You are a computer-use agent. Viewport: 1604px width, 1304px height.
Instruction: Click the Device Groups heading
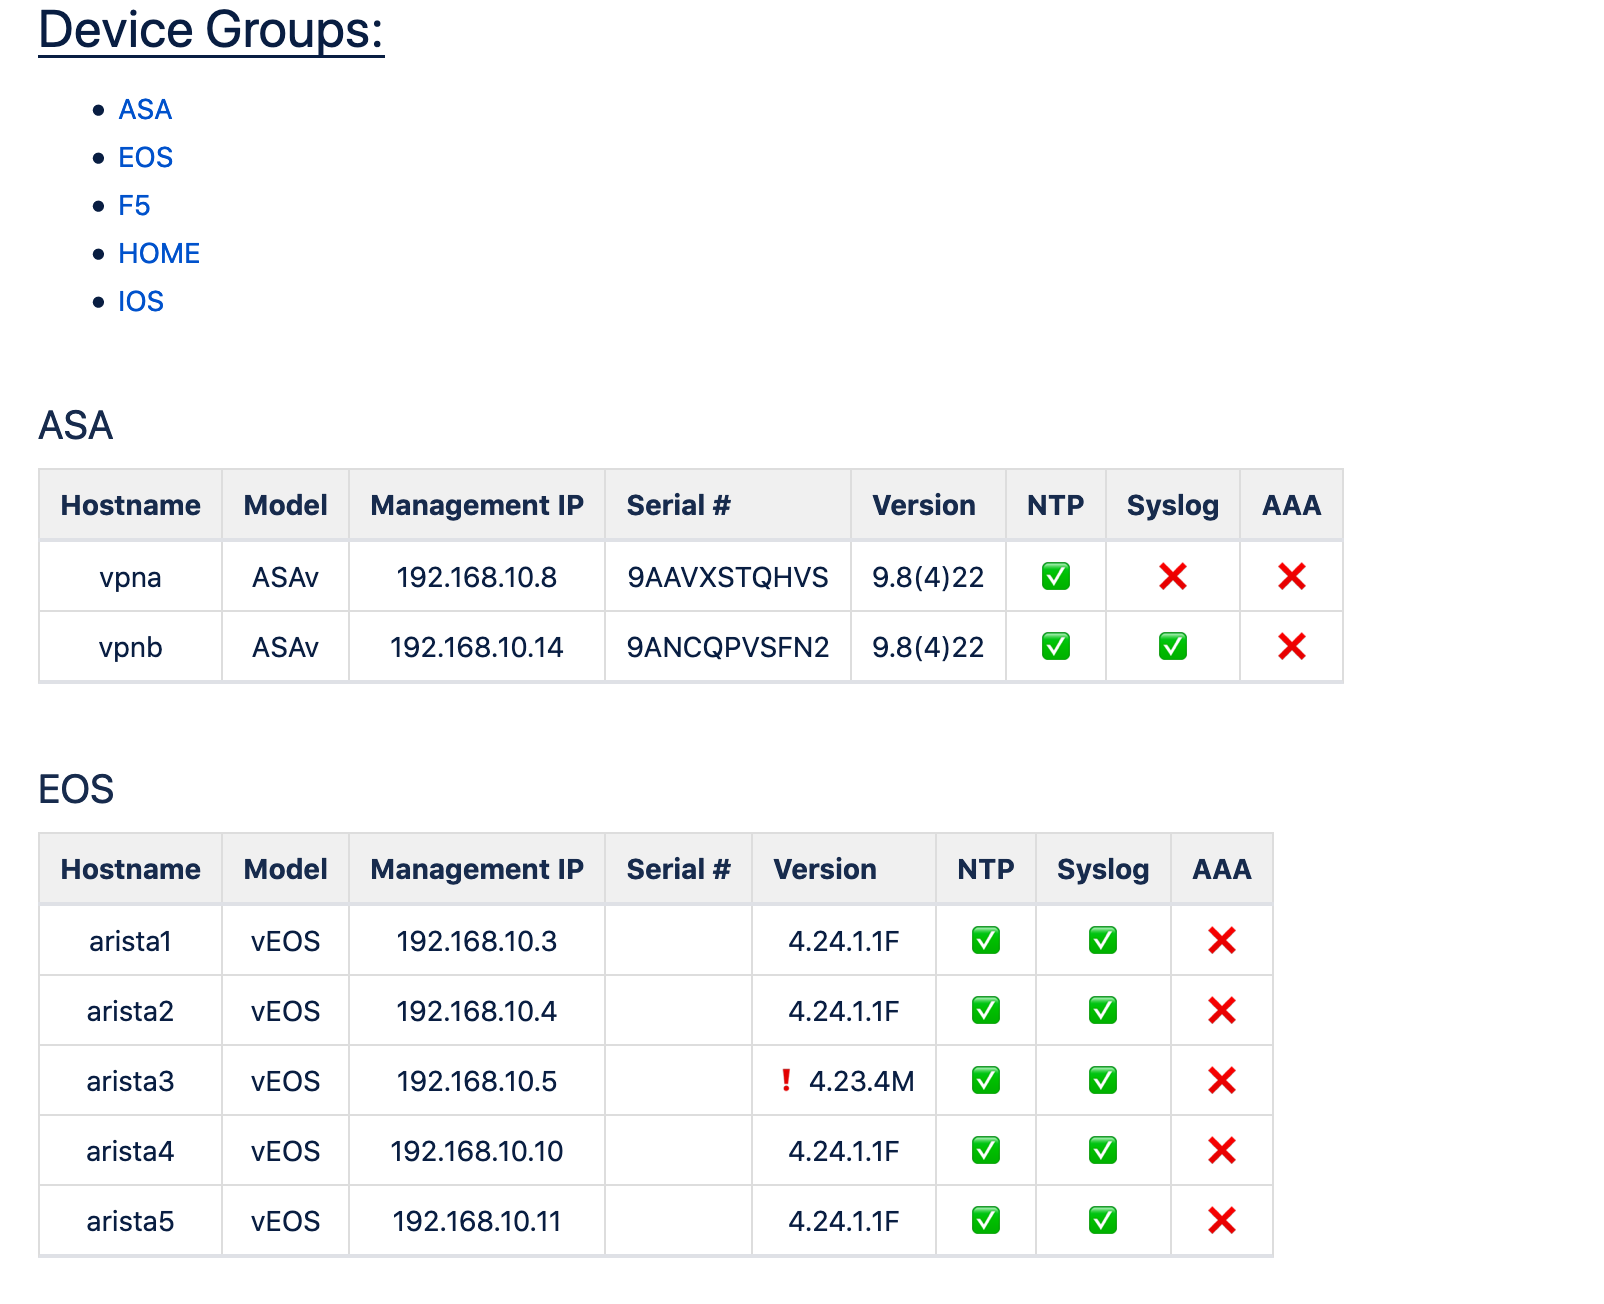[x=211, y=30]
